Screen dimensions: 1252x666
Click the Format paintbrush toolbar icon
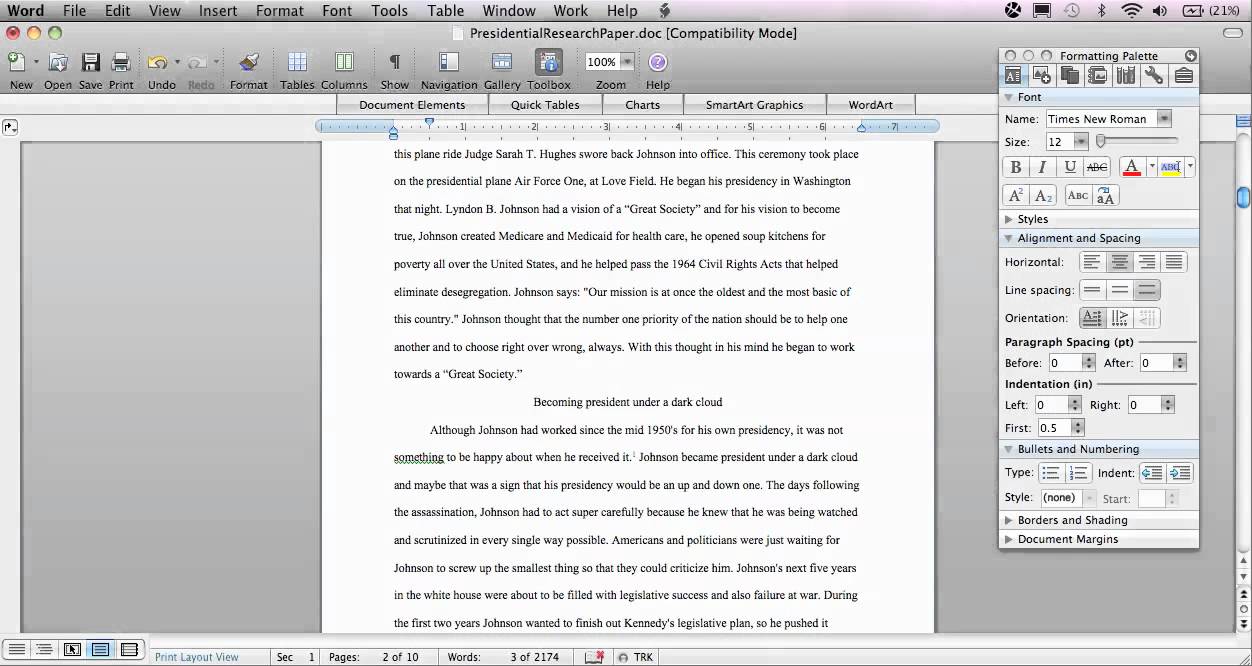pos(249,62)
